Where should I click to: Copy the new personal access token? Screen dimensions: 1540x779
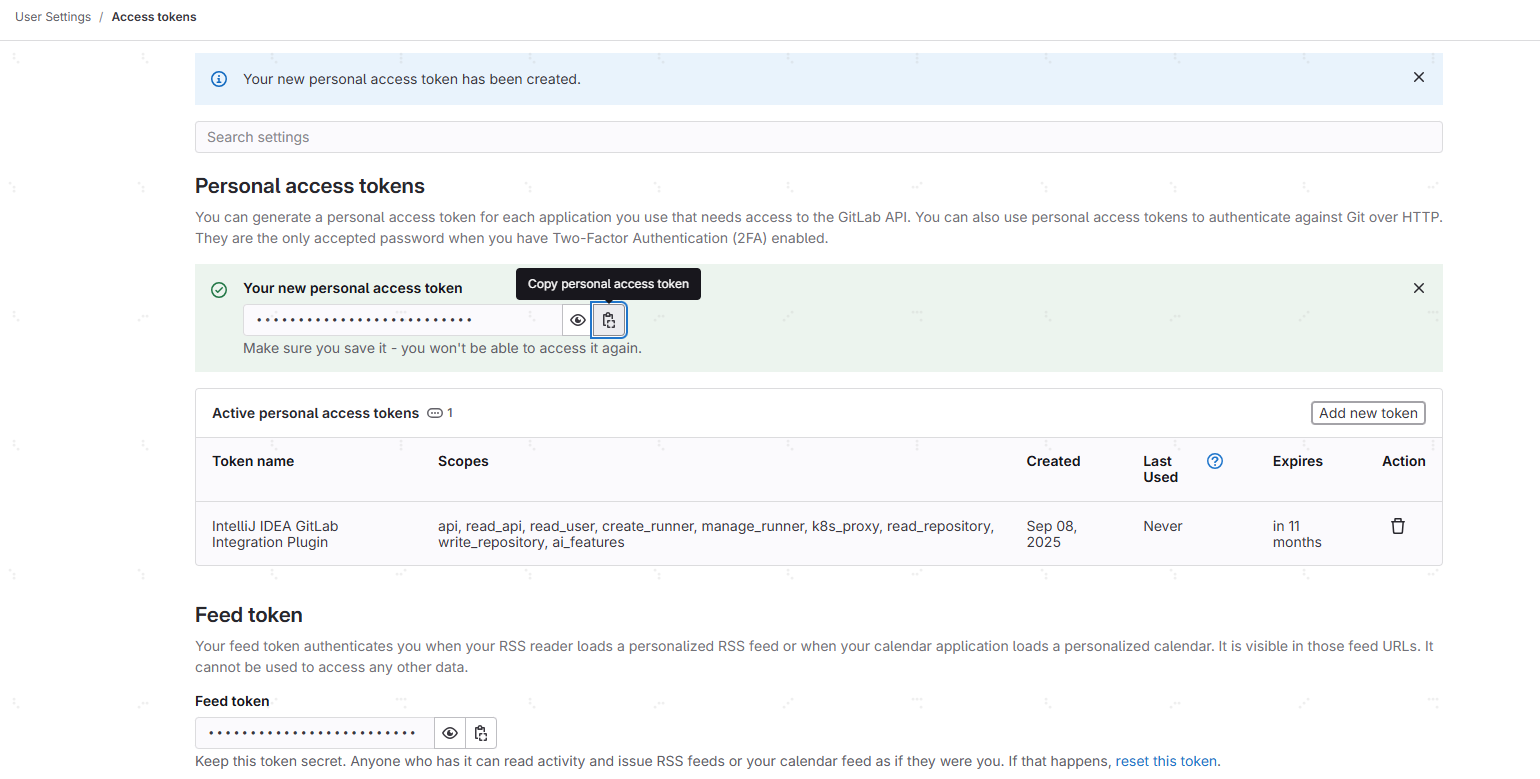[x=609, y=320]
